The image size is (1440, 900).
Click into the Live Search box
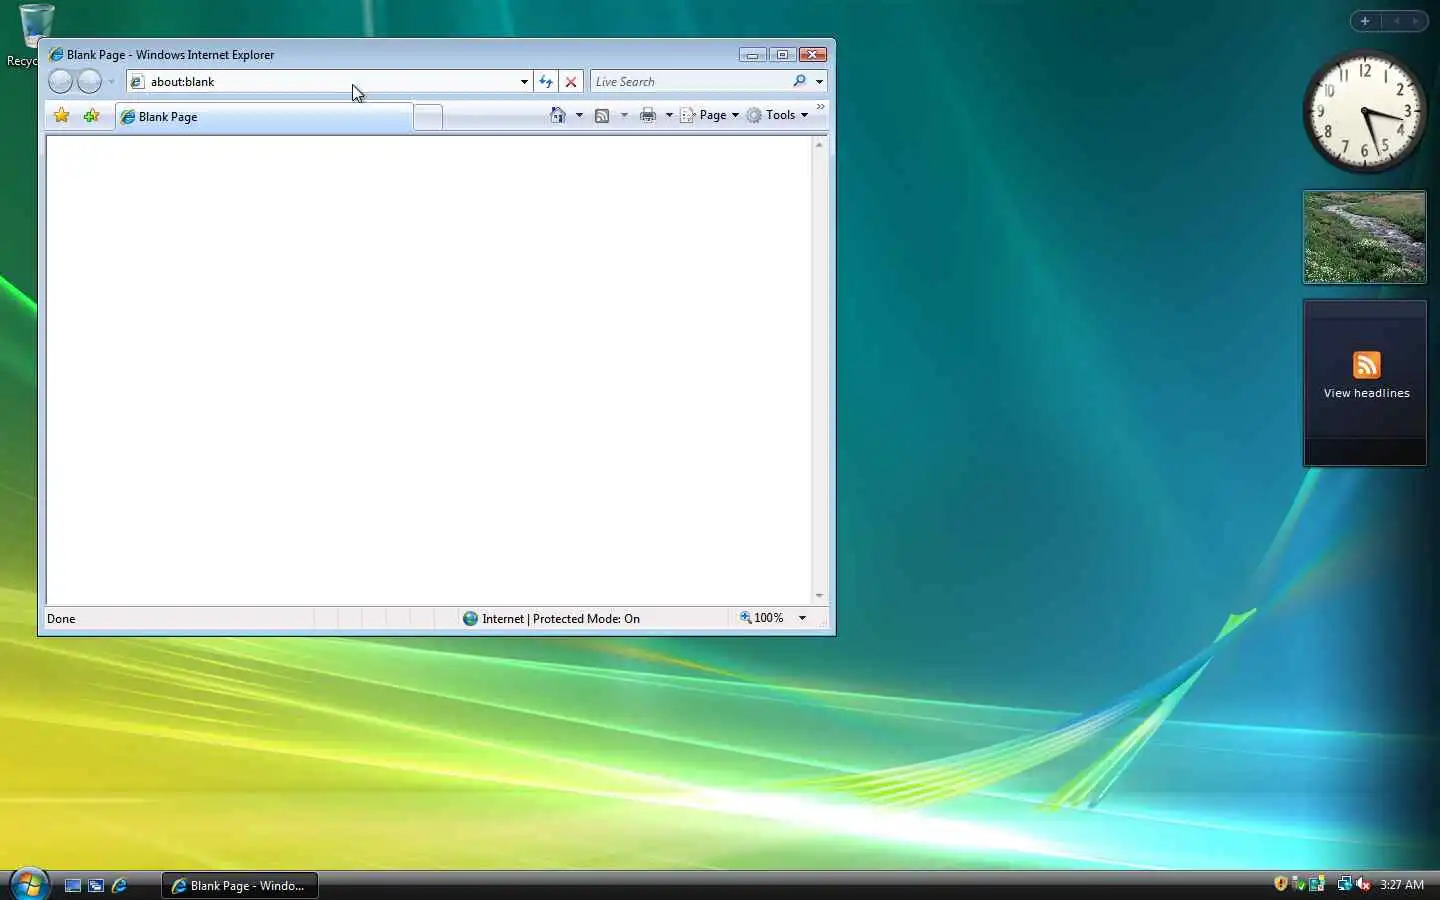[690, 82]
